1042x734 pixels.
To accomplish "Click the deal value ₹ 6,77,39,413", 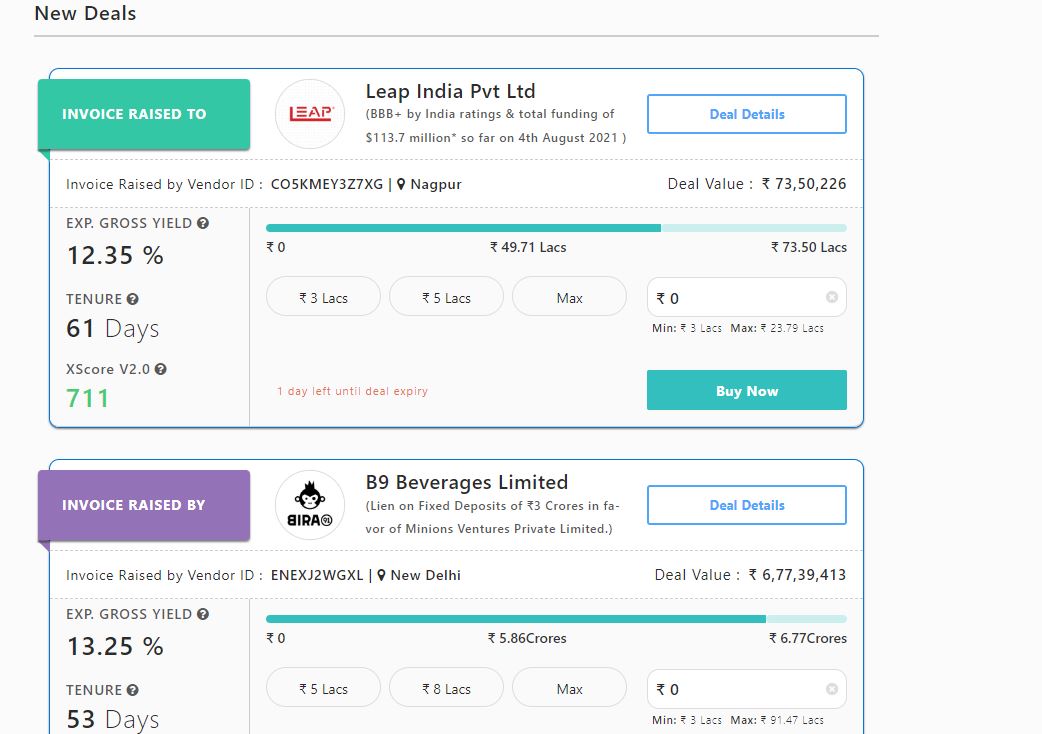I will click(797, 575).
